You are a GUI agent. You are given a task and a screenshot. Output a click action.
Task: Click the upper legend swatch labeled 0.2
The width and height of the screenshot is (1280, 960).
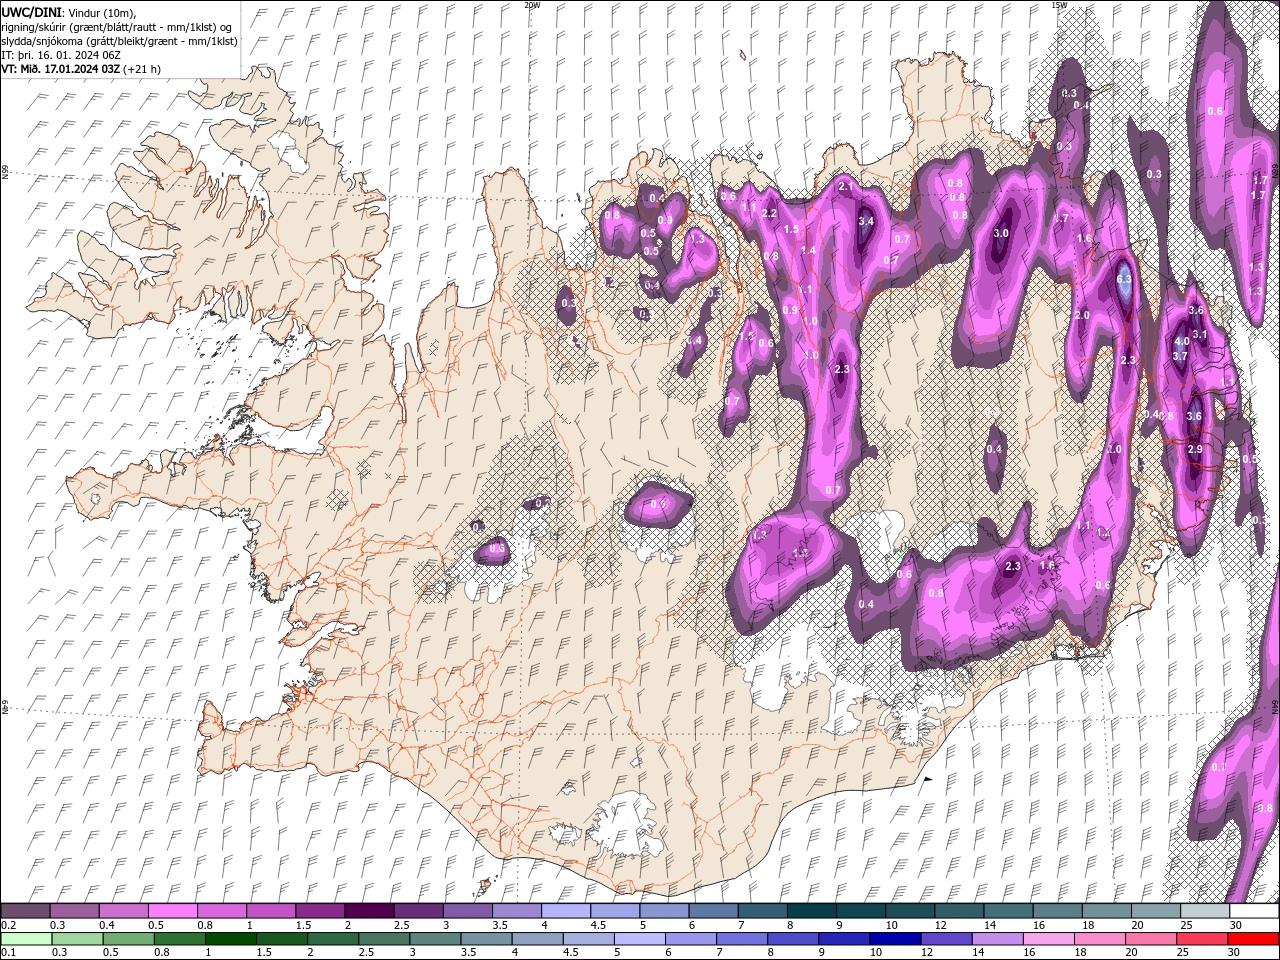pyautogui.click(x=25, y=911)
